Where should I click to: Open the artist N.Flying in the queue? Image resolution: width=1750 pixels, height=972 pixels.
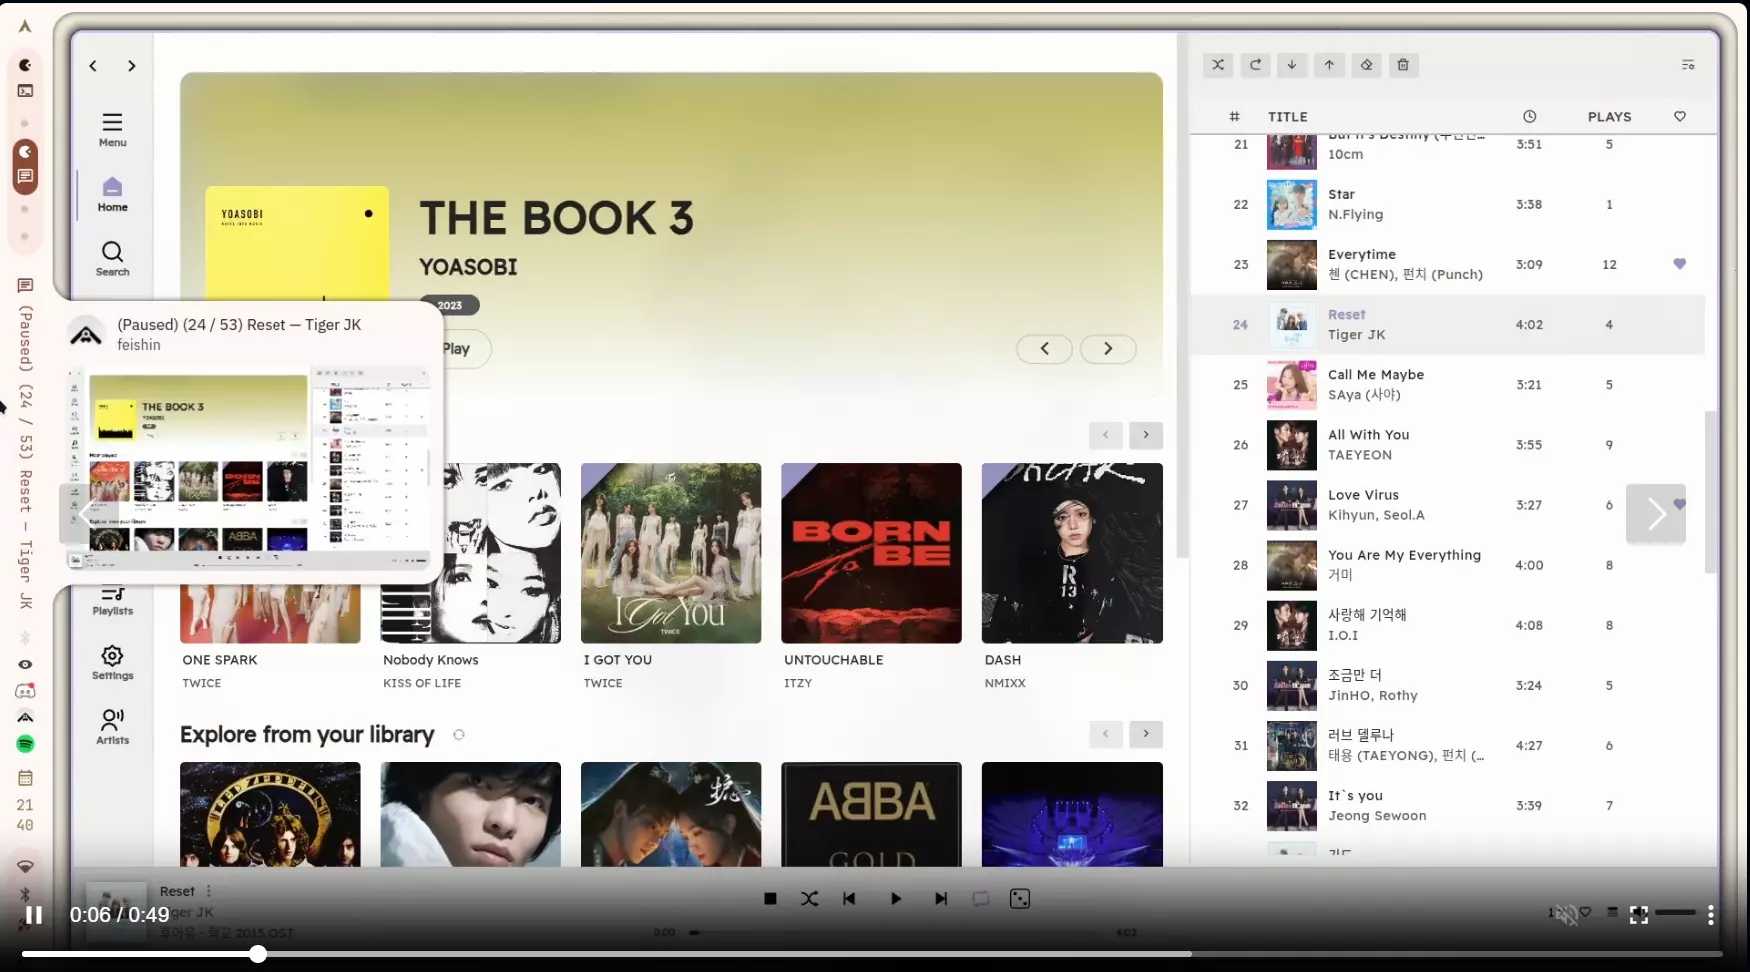(x=1355, y=214)
